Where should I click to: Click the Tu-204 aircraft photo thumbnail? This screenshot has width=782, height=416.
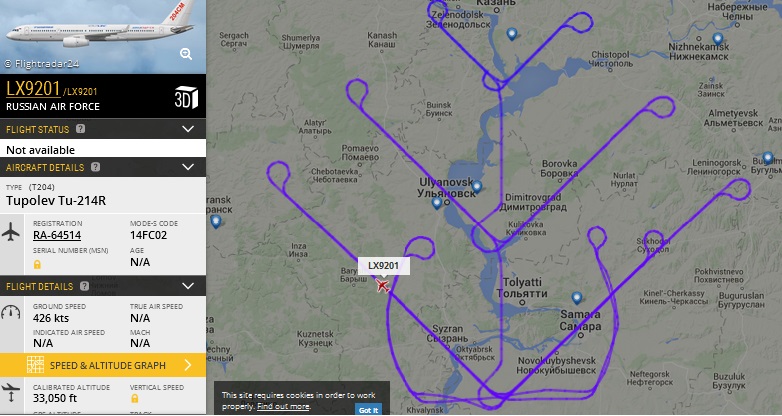[103, 37]
